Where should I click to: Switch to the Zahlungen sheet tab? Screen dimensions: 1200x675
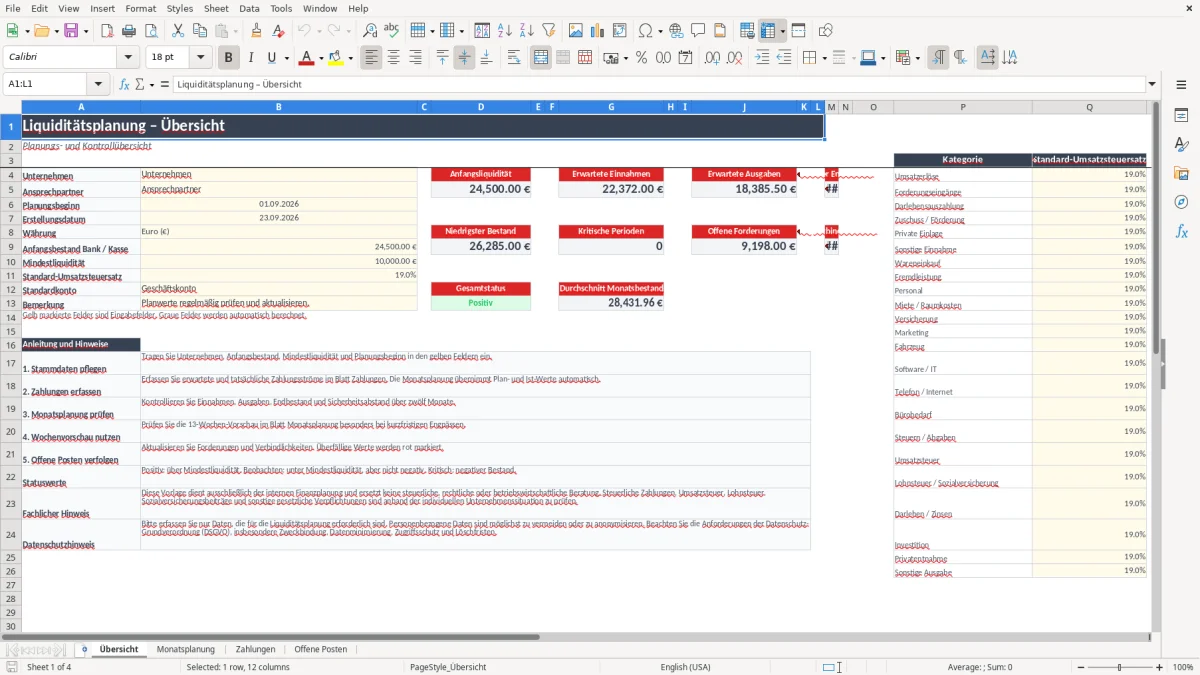pyautogui.click(x=255, y=649)
